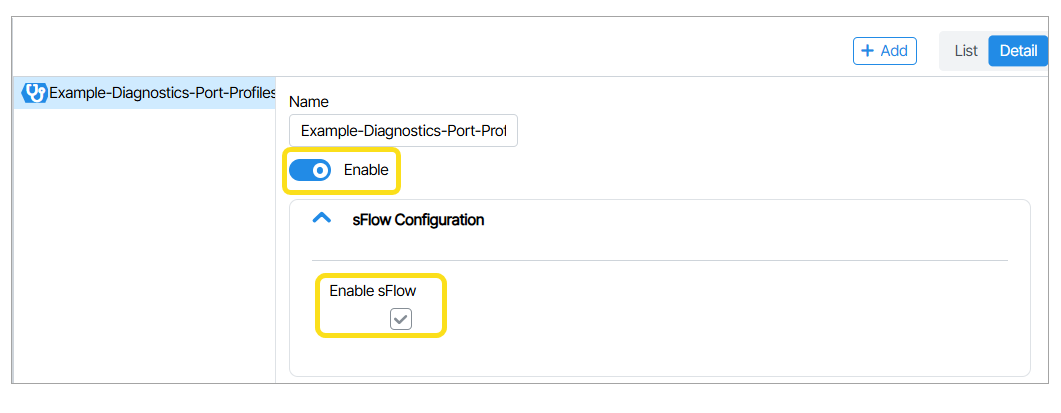Click the white knob of Enable switch
1061x413 pixels.
tap(320, 170)
